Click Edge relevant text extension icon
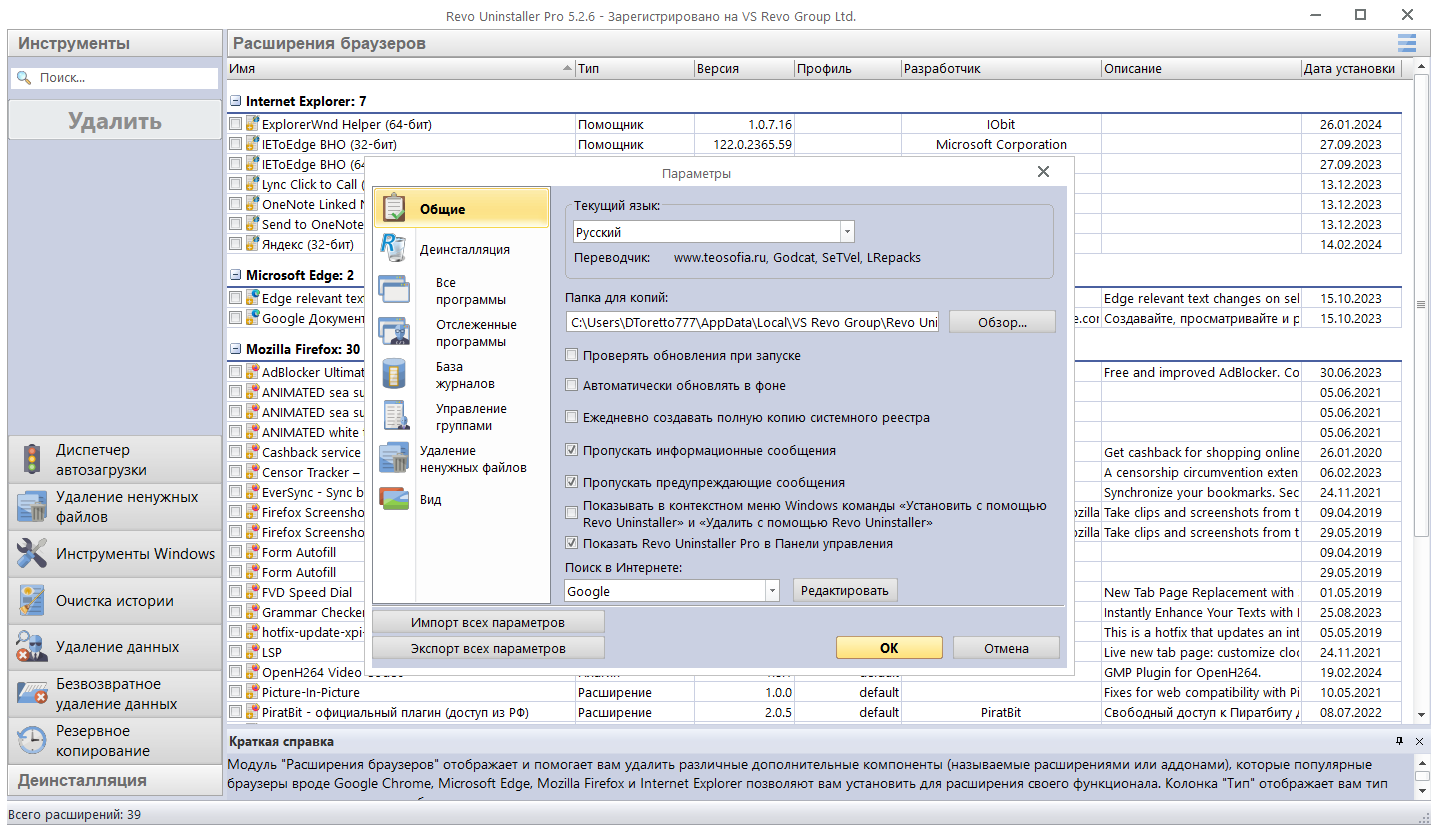1438x832 pixels. pyautogui.click(x=253, y=298)
